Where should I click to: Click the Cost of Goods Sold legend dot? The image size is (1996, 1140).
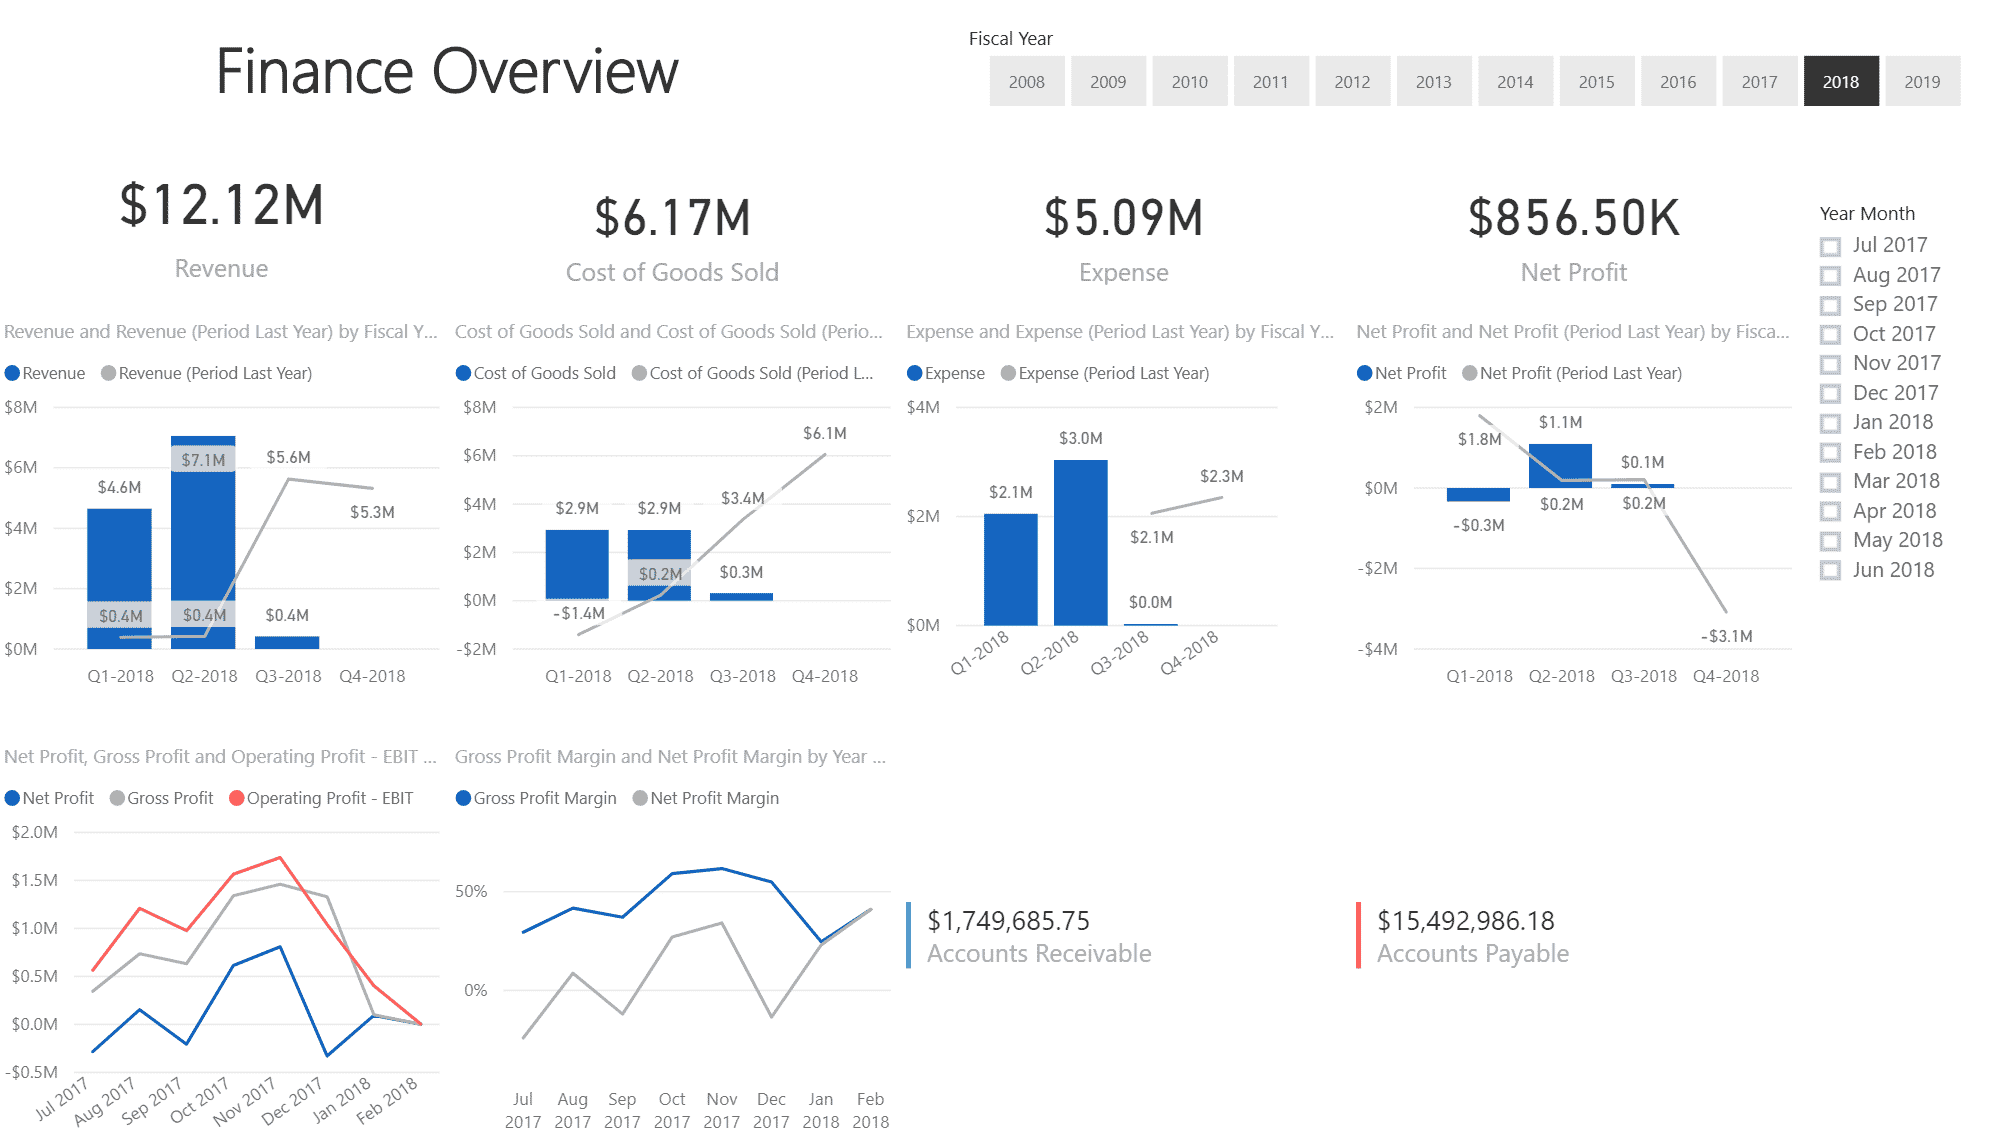[x=463, y=373]
